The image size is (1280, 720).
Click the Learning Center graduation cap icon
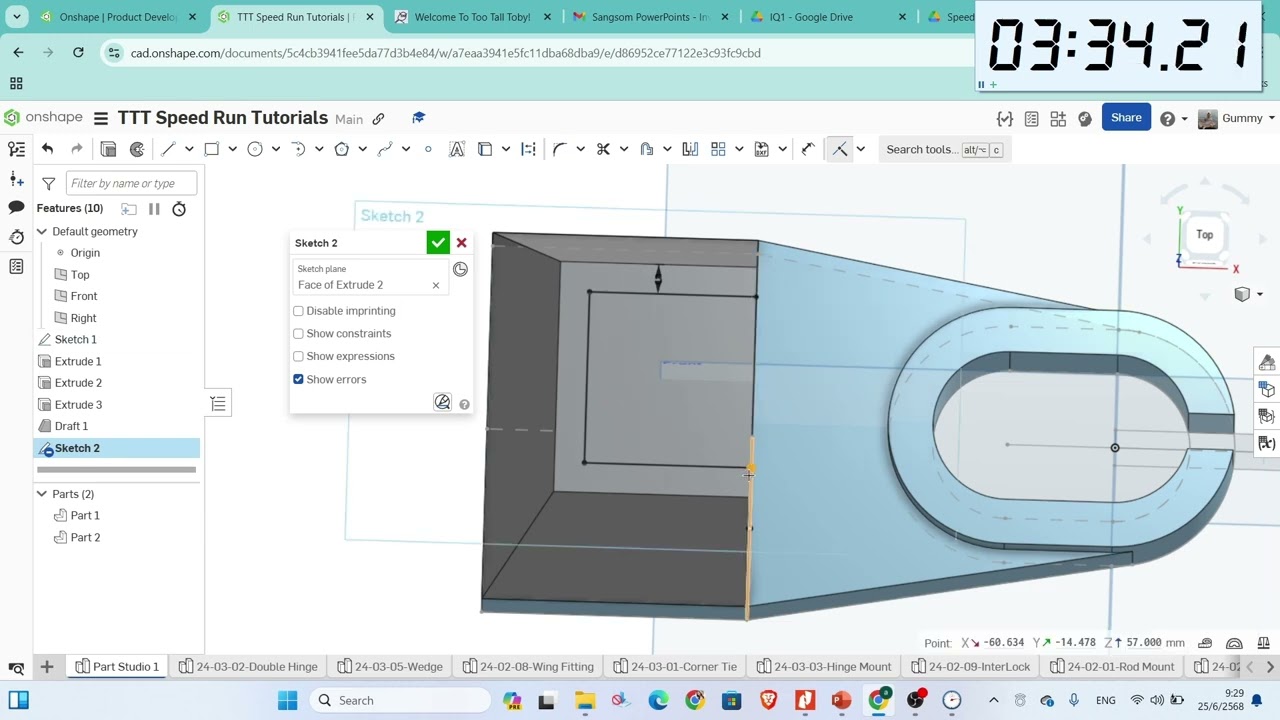(418, 118)
